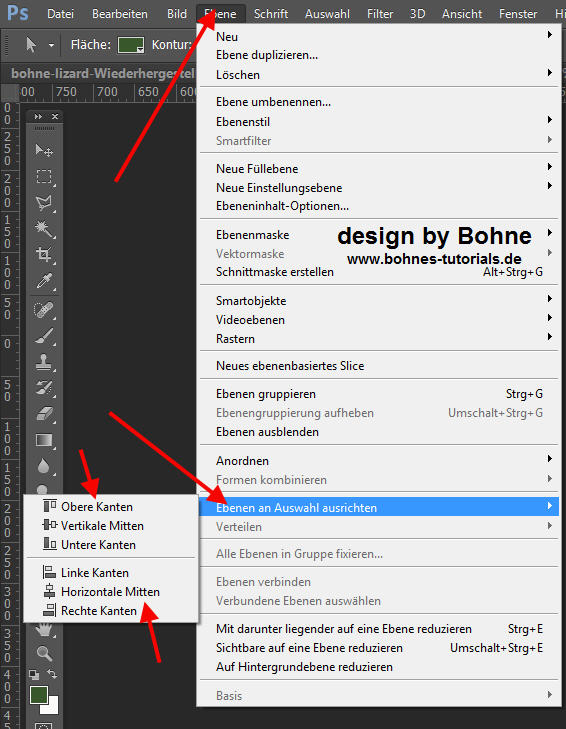Screen dimensions: 566x729
Task: Choose the Polygonal Lasso tool
Action: (44, 203)
